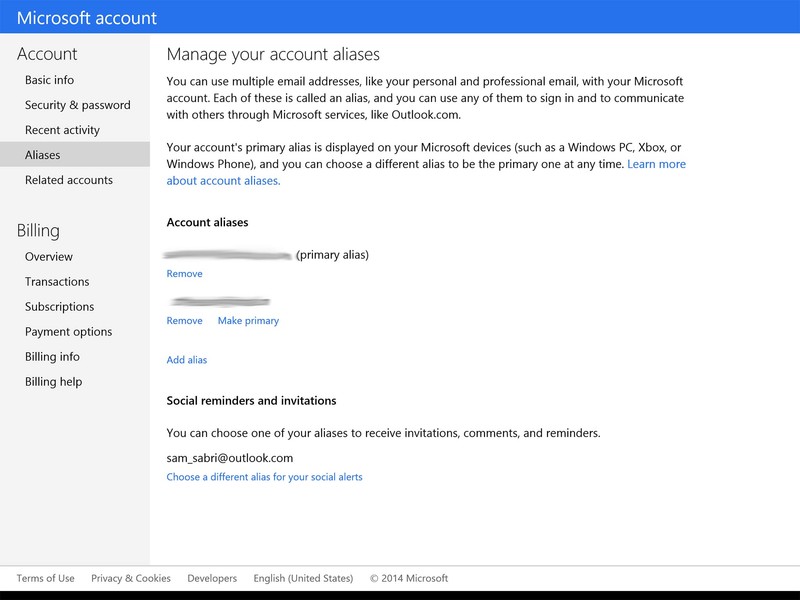Image resolution: width=800 pixels, height=600 pixels.
Task: Open Billing help
Action: click(x=53, y=382)
